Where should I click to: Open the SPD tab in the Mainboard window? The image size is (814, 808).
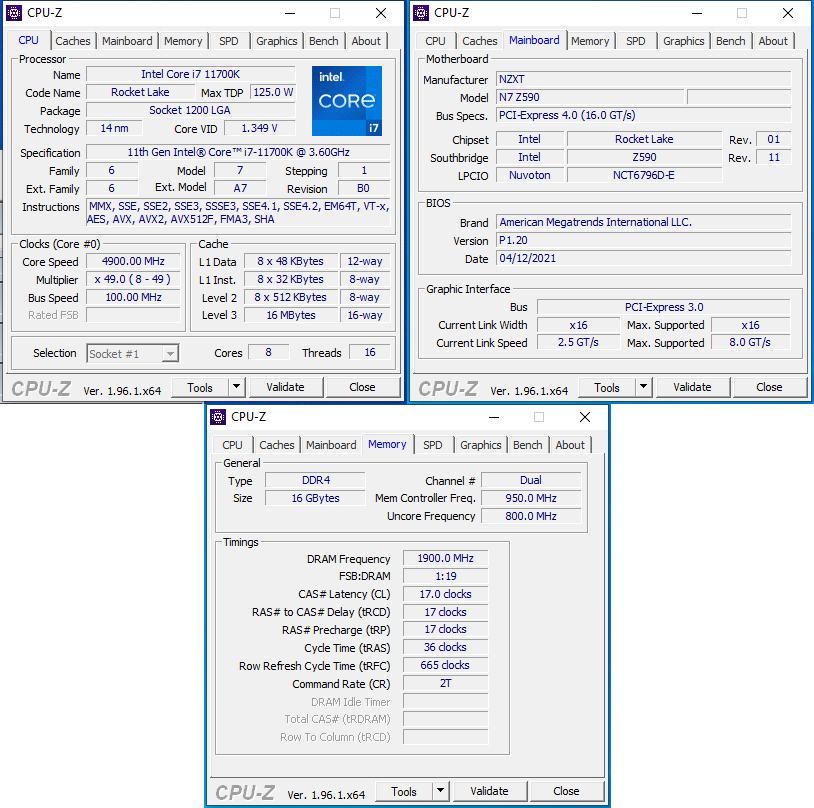tap(635, 41)
